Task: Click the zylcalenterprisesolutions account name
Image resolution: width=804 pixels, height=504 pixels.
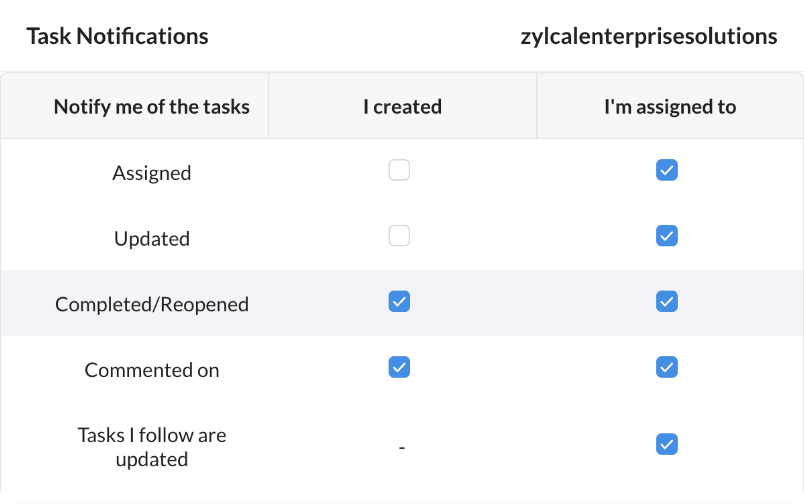Action: (649, 37)
